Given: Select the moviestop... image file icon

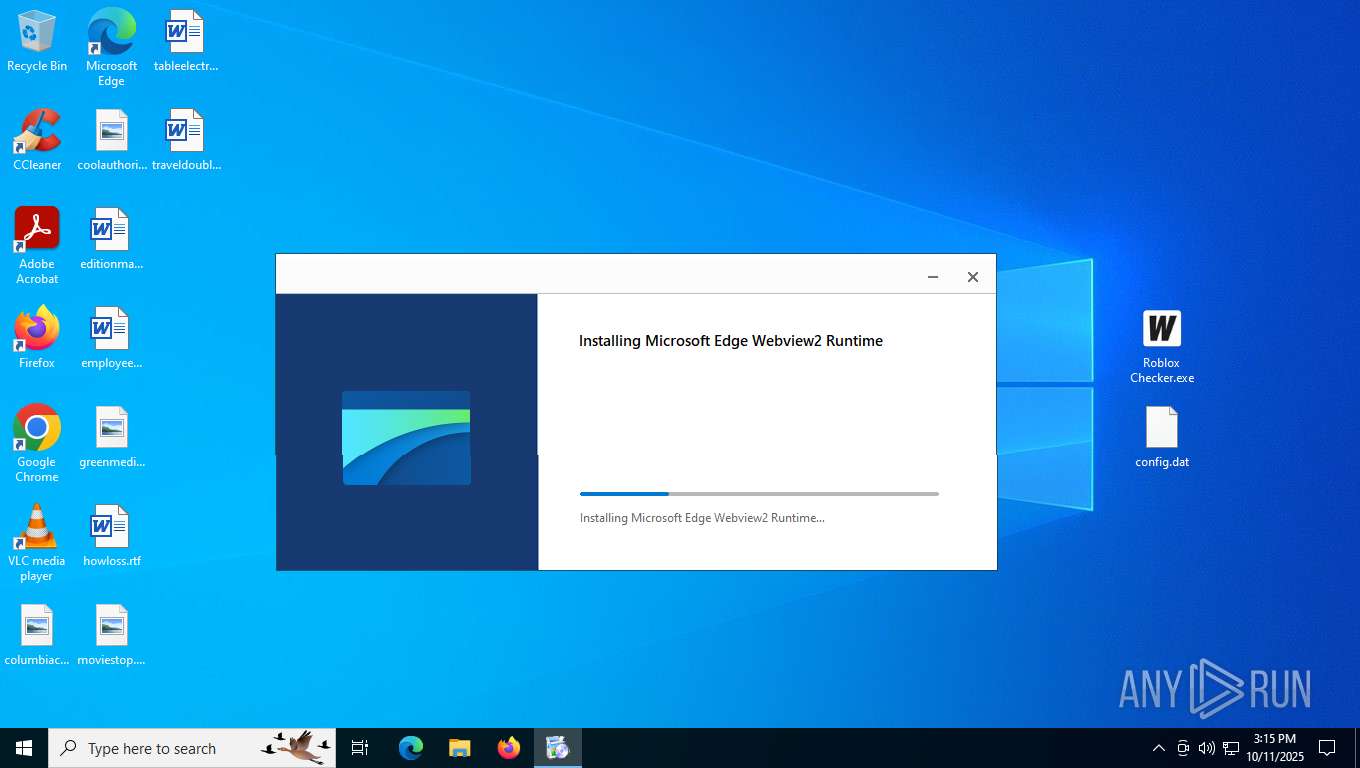Looking at the screenshot, I should (x=111, y=635).
